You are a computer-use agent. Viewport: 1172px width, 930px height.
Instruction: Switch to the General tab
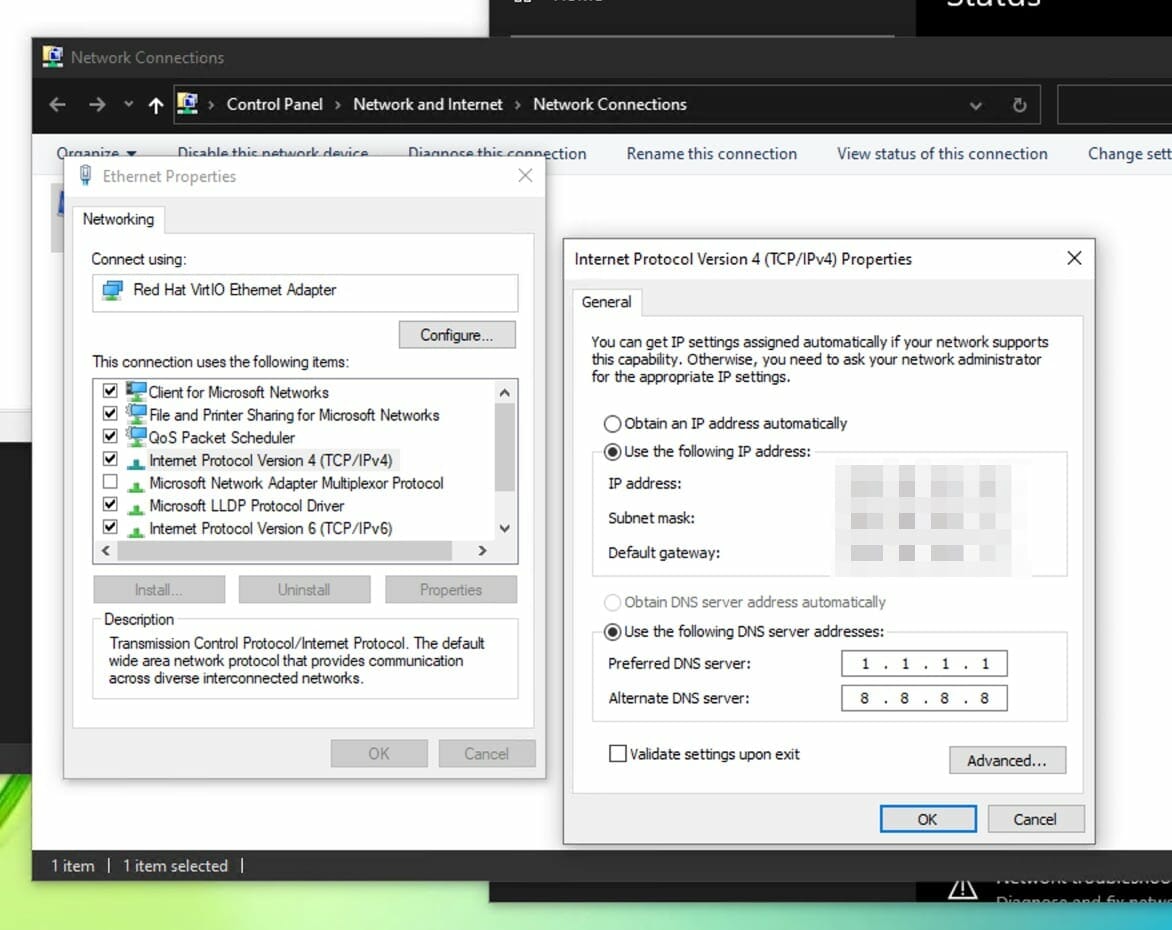(x=606, y=302)
